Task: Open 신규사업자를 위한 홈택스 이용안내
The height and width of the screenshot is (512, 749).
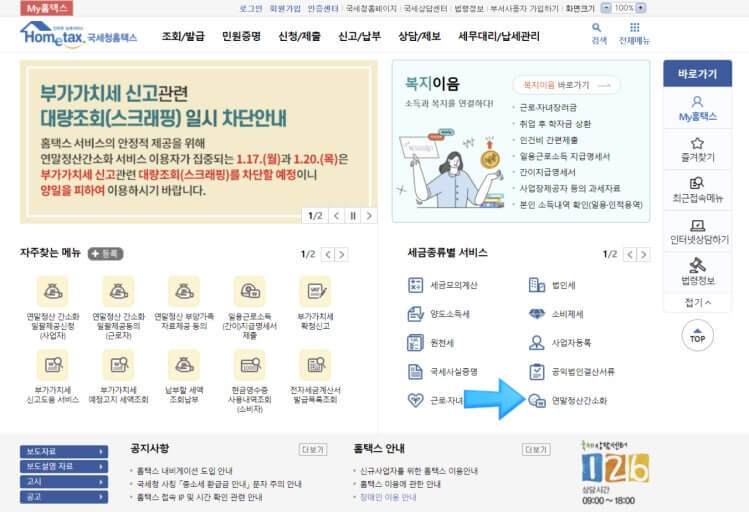Action: coord(418,471)
